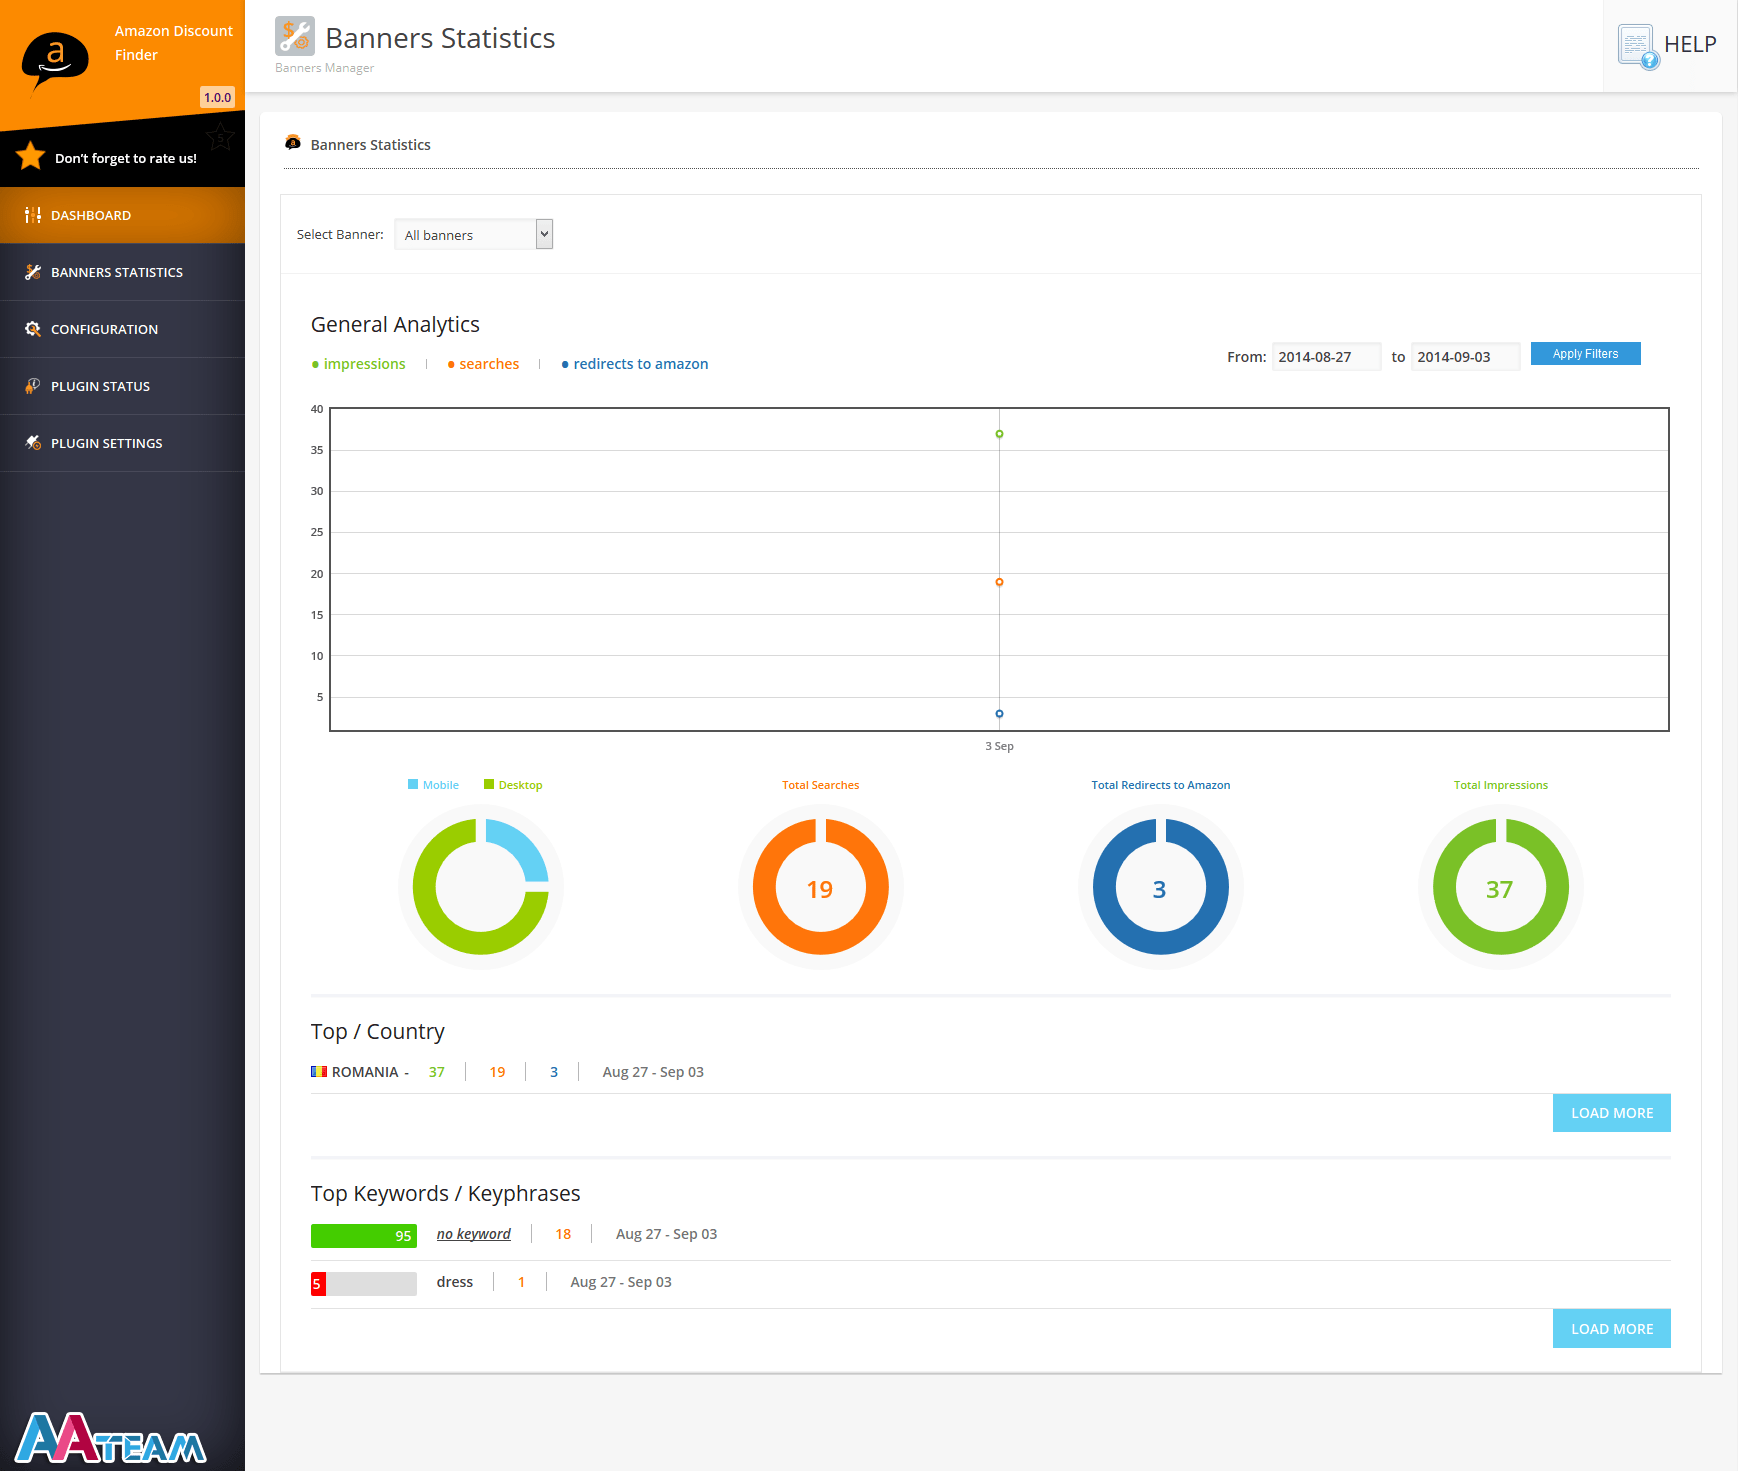
Task: Toggle the searches series in legend
Action: tap(483, 364)
